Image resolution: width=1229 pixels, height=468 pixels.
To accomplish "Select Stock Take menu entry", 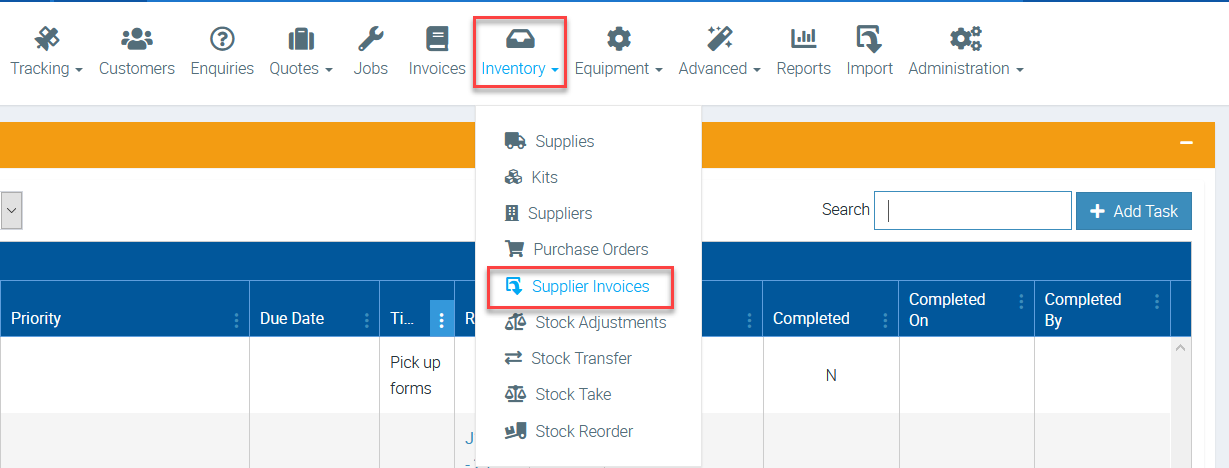I will click(573, 394).
